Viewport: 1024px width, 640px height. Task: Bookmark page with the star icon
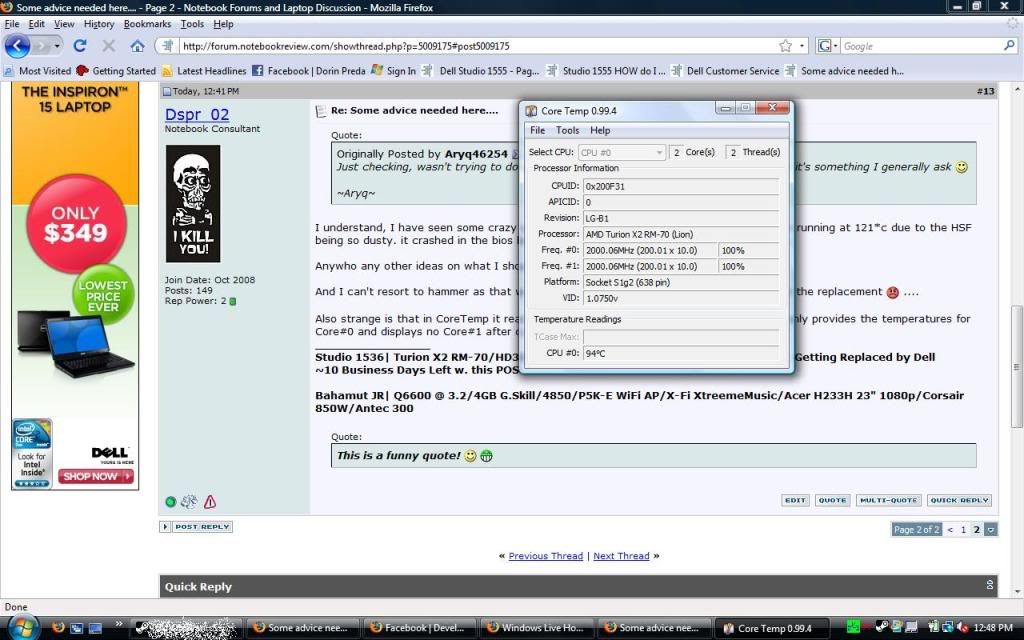[785, 46]
